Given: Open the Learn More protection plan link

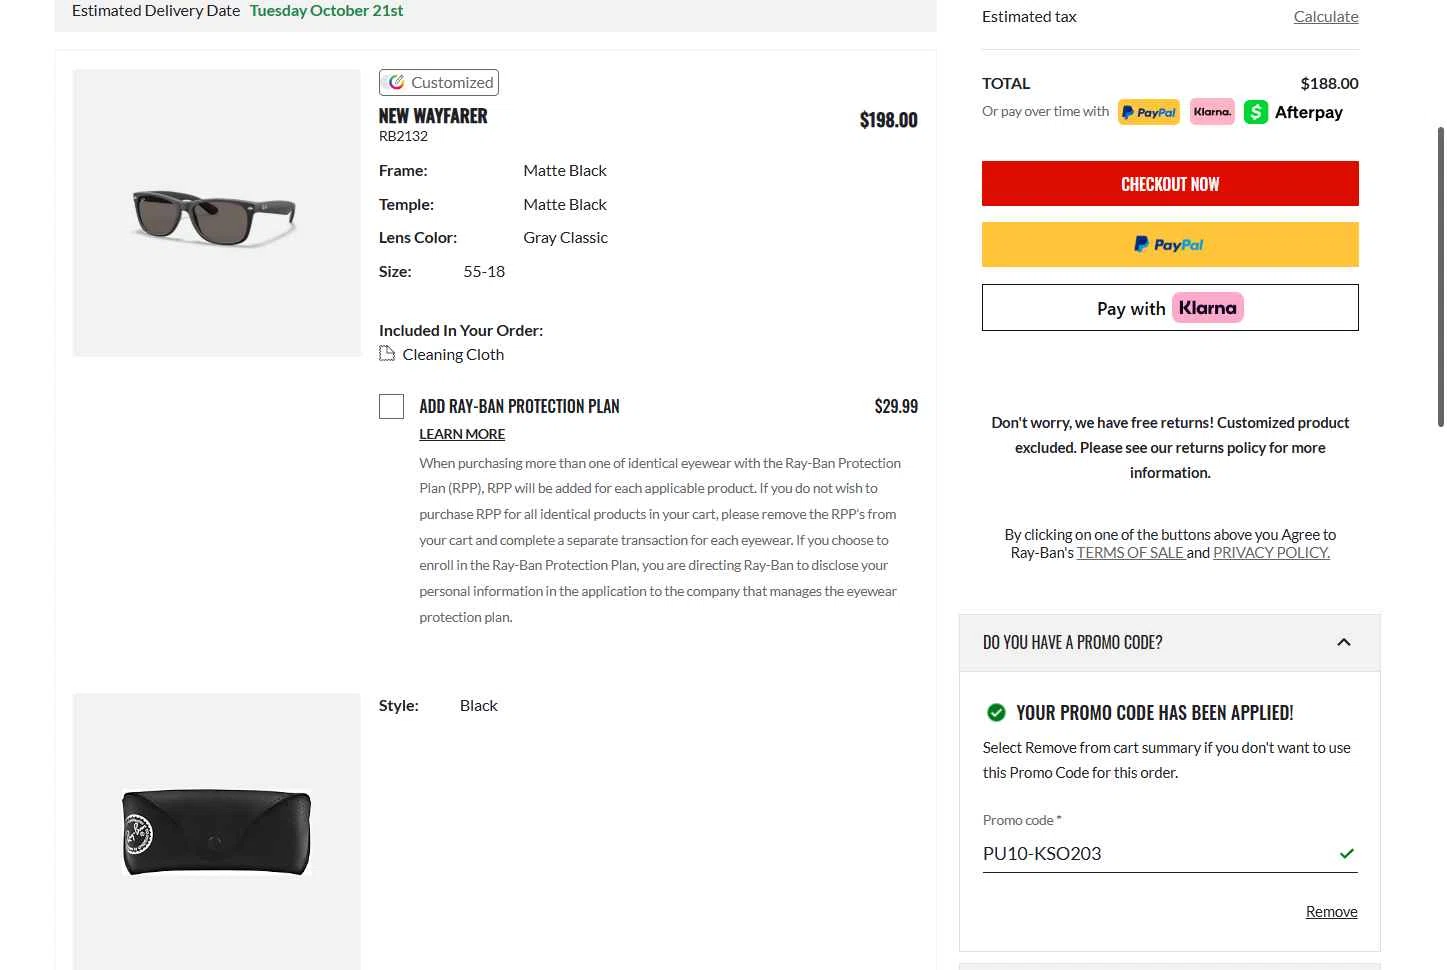Looking at the screenshot, I should [461, 434].
